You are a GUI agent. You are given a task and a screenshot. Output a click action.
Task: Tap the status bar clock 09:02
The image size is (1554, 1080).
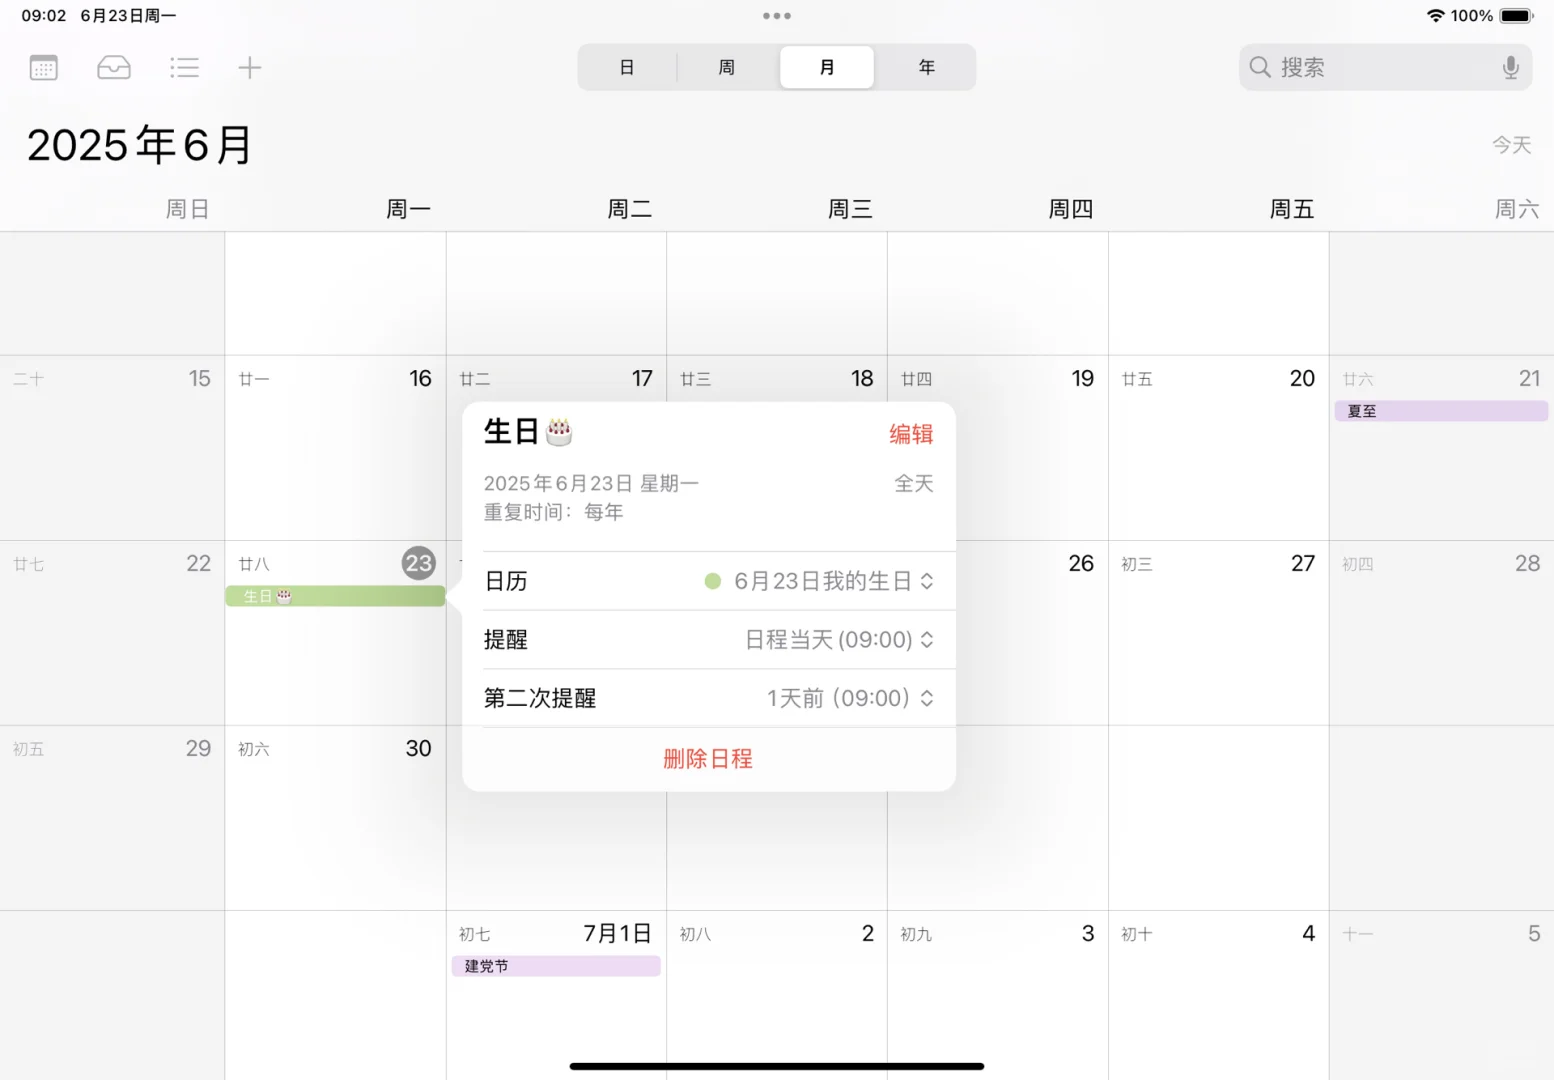(44, 16)
